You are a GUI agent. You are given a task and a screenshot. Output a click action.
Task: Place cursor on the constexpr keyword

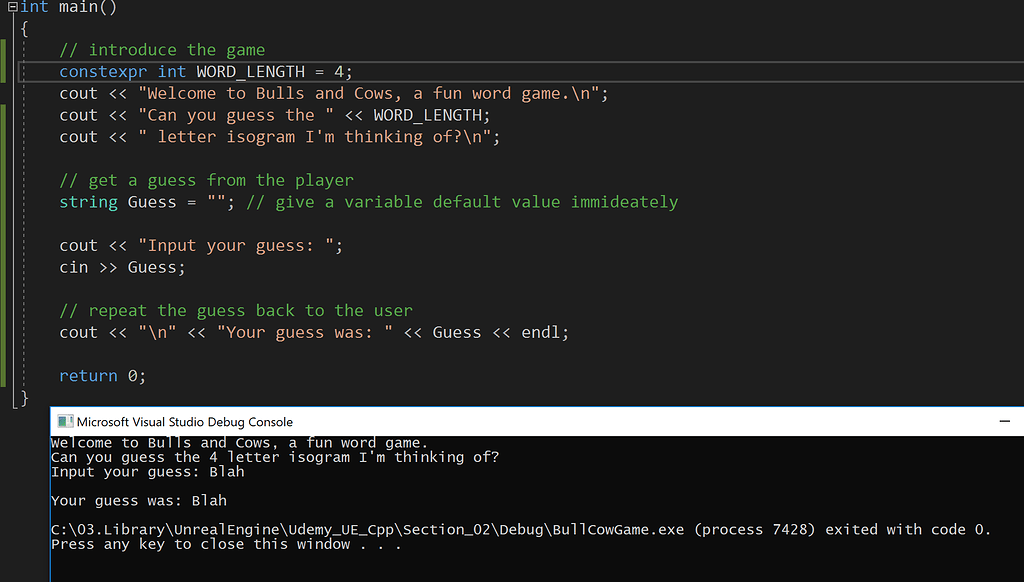coord(103,72)
